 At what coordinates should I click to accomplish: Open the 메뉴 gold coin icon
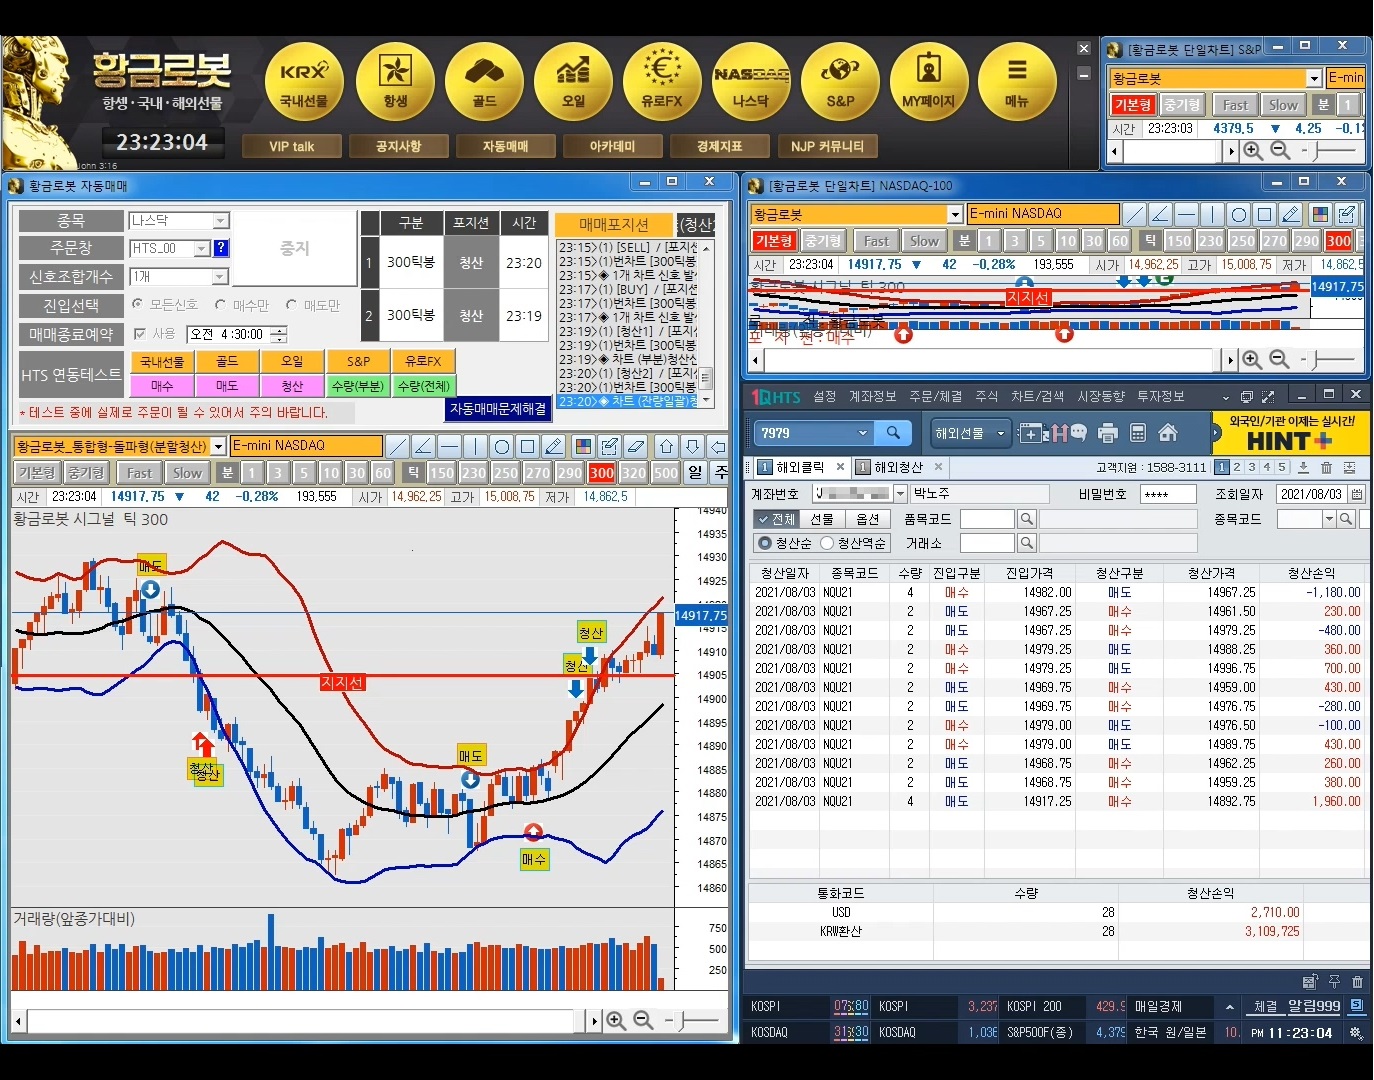(1017, 82)
